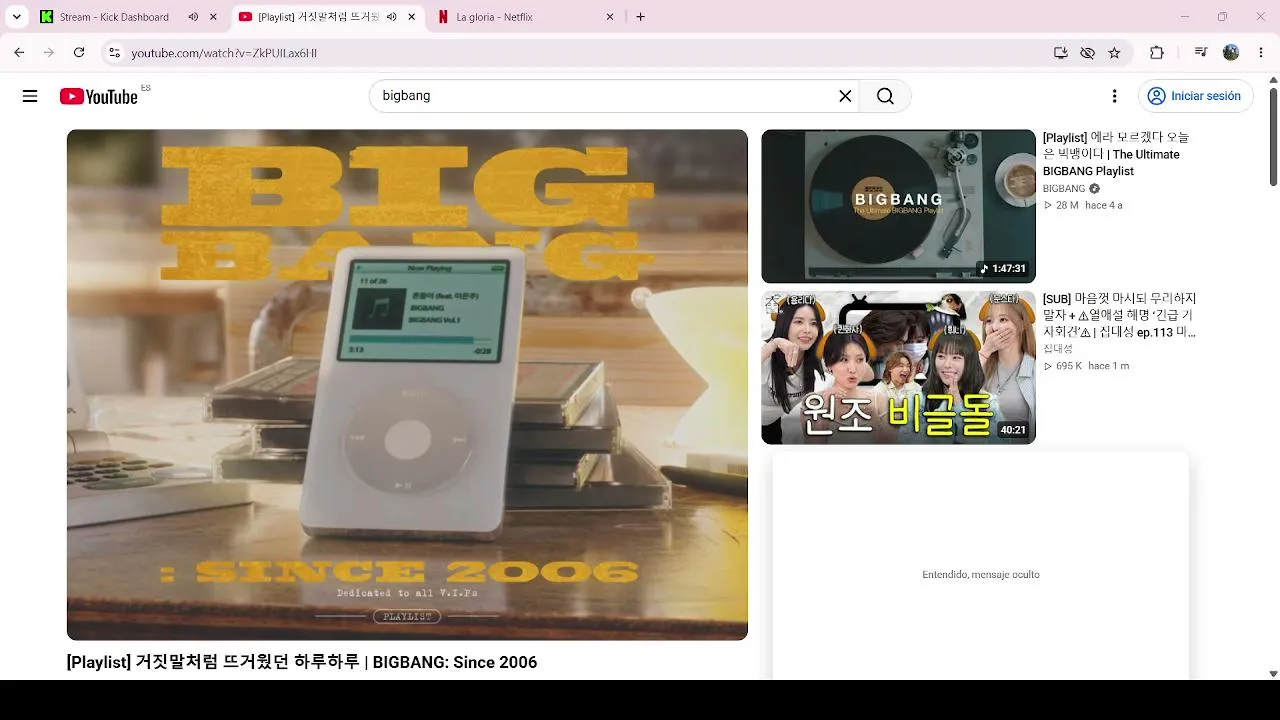1280x720 pixels.
Task: Open a new browser tab
Action: 641,17
